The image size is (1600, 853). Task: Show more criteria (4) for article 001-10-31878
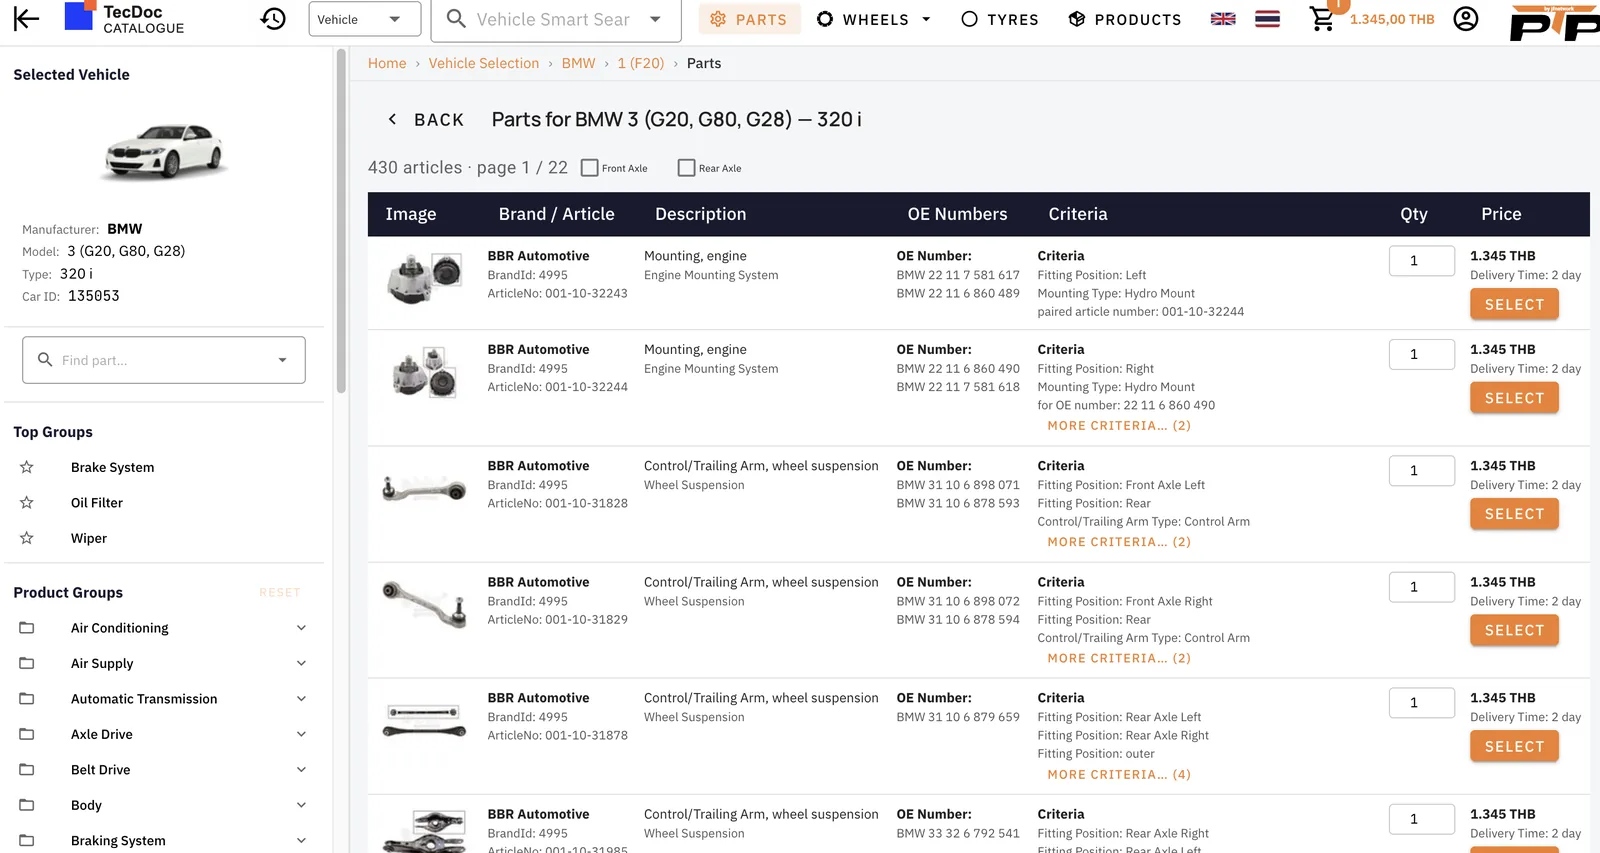click(x=1119, y=774)
